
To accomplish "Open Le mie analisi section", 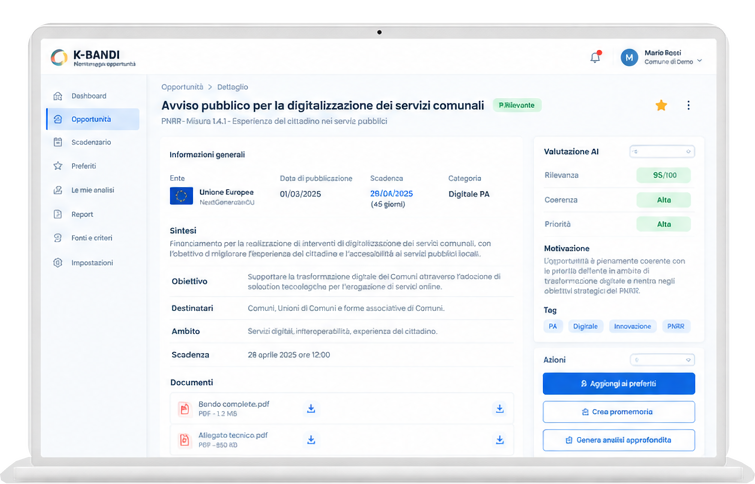I will point(93,190).
